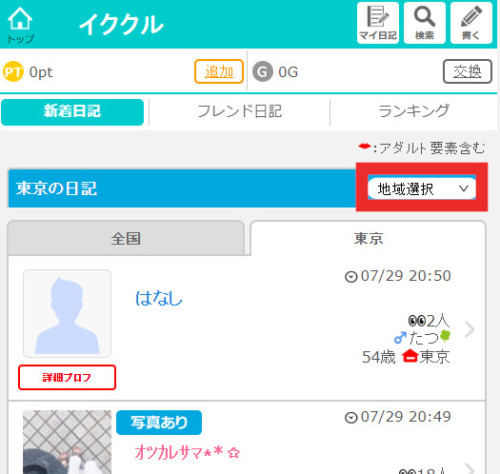Switch to the 新着日記 tab
The height and width of the screenshot is (474, 500).
coord(72,112)
